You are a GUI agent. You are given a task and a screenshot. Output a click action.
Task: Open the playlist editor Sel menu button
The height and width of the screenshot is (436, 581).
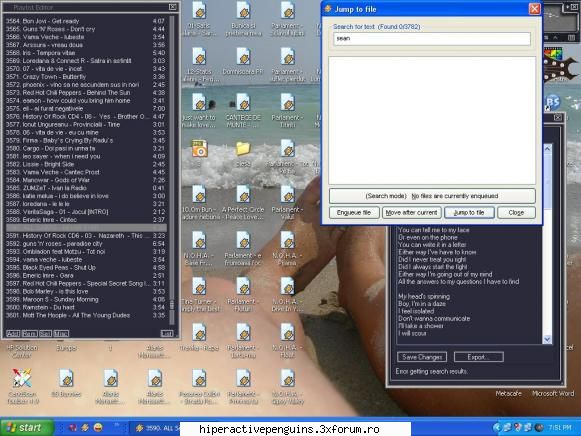pos(45,334)
